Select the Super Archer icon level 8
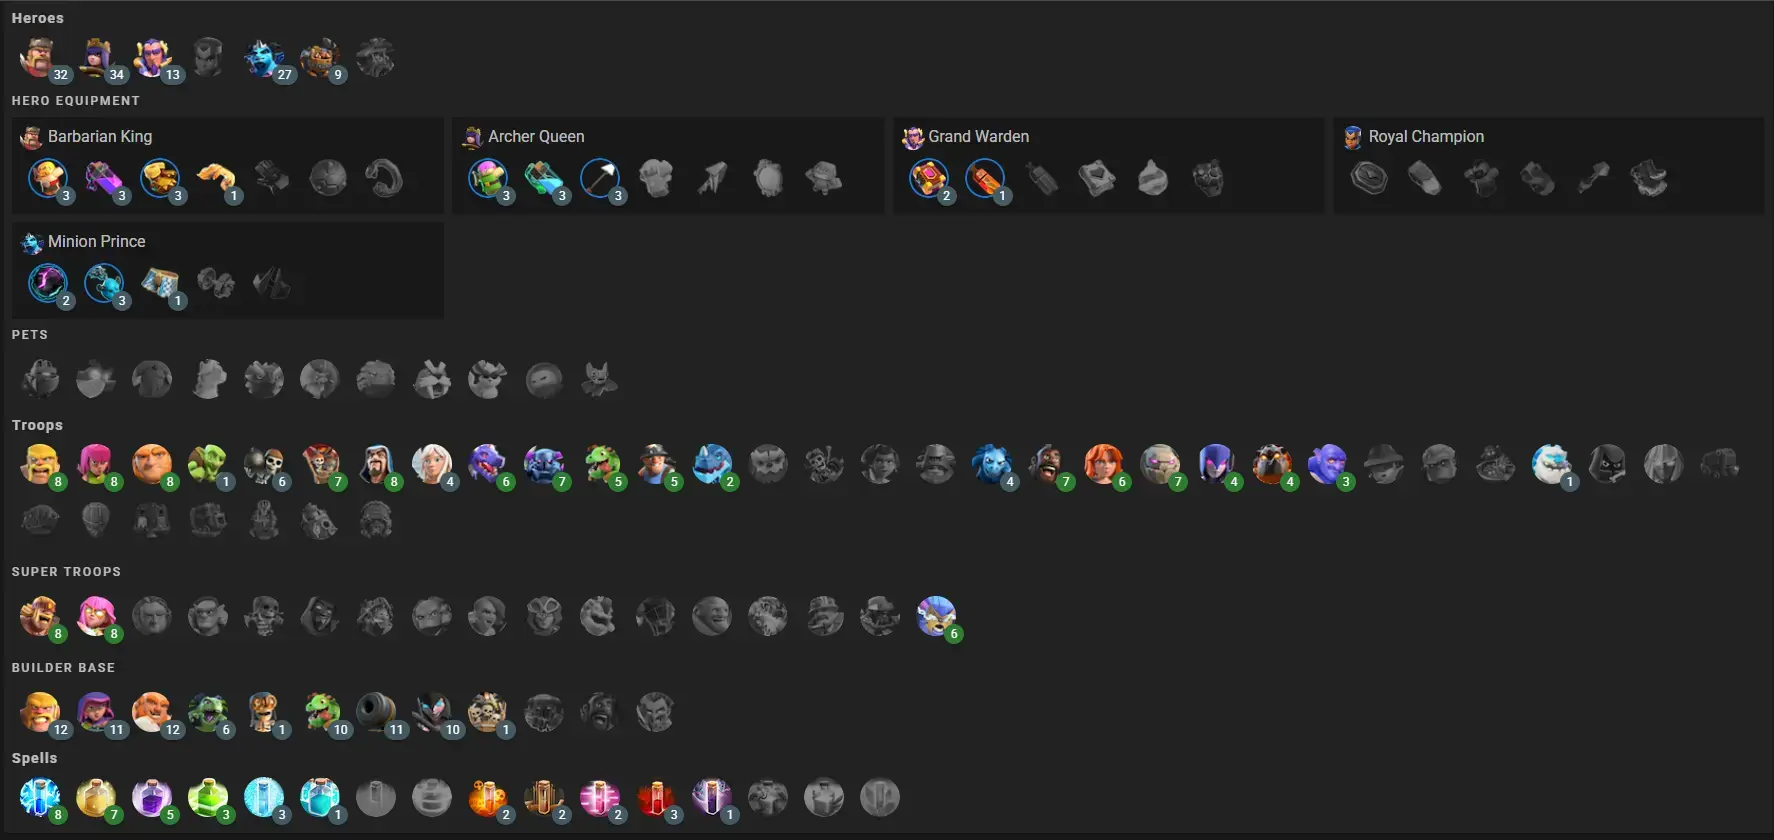Image resolution: width=1774 pixels, height=840 pixels. [96, 617]
